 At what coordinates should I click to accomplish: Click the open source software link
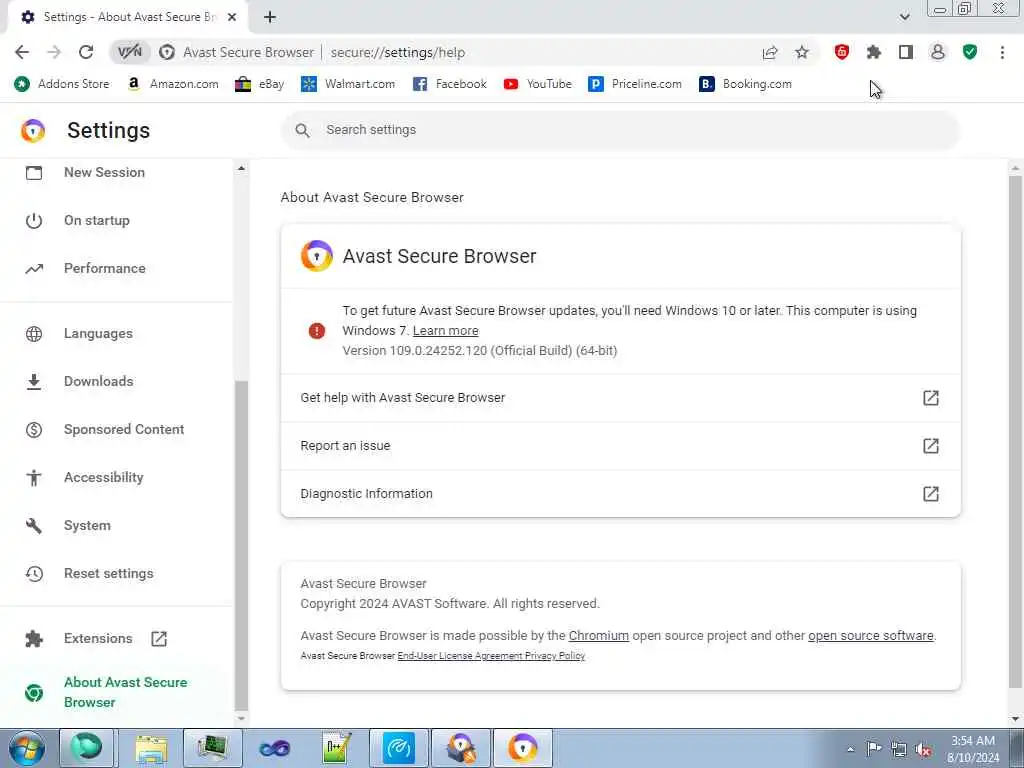tap(871, 636)
